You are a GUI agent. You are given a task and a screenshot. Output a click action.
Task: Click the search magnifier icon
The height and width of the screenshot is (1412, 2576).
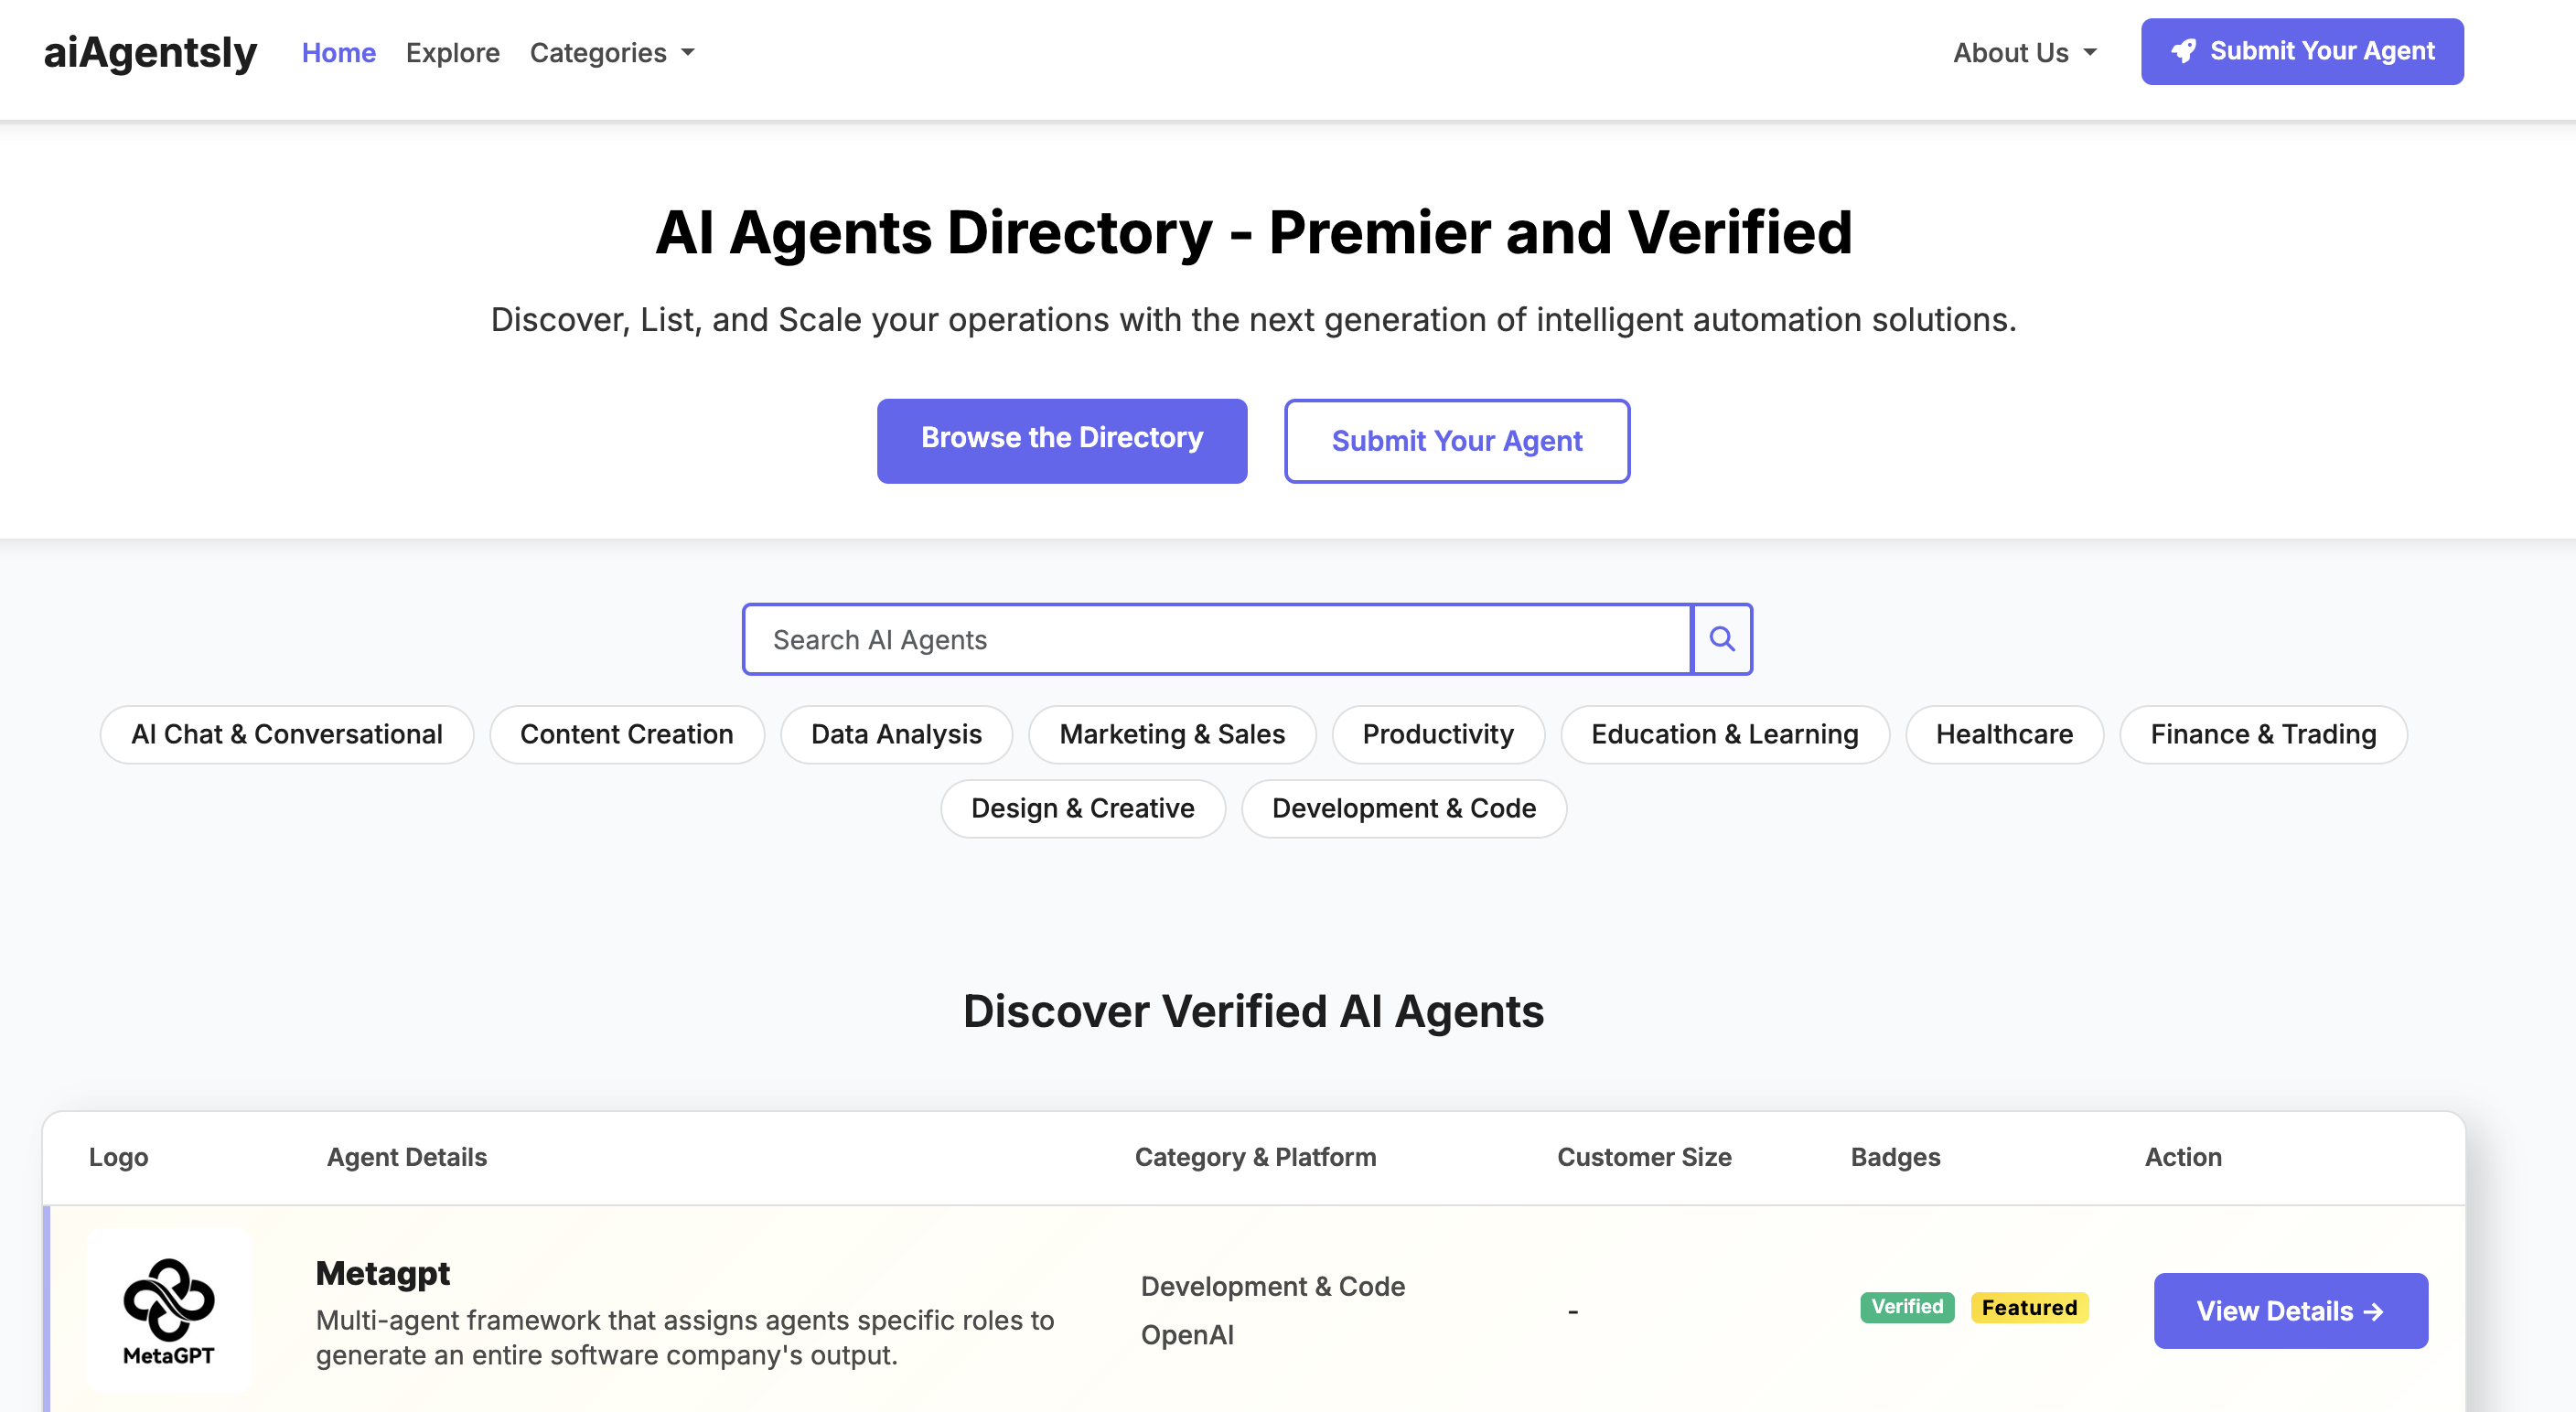coord(1722,639)
